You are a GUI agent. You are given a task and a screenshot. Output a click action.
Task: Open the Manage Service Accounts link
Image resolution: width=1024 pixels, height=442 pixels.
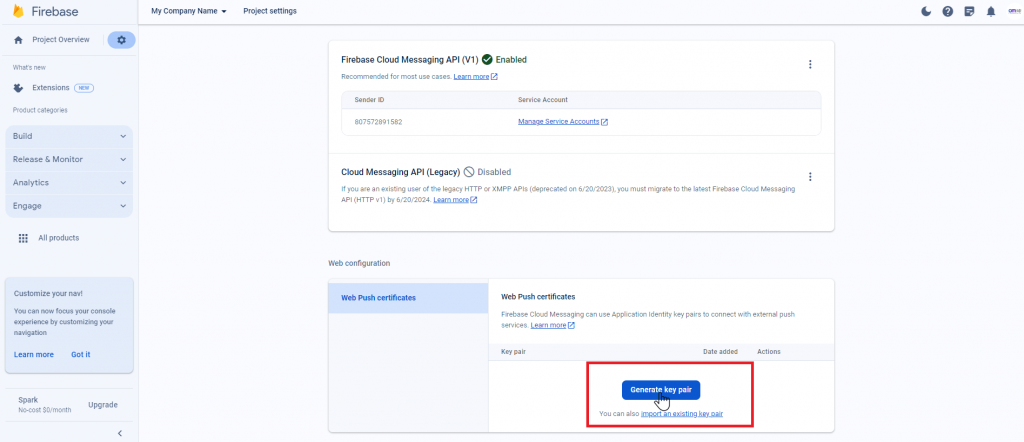(563, 121)
